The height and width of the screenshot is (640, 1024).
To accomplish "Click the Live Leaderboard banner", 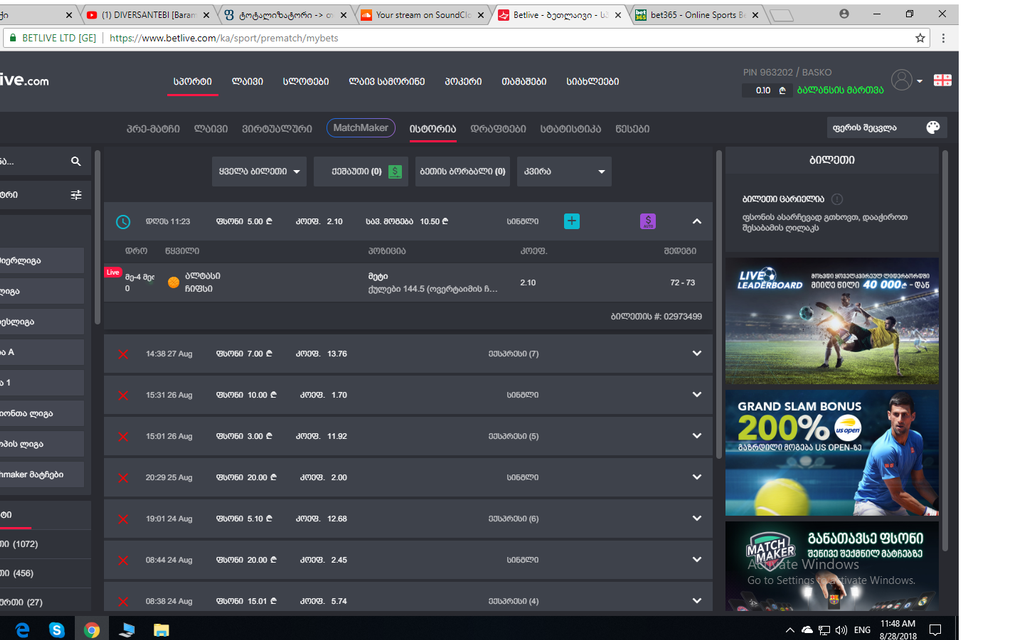I will pyautogui.click(x=832, y=321).
